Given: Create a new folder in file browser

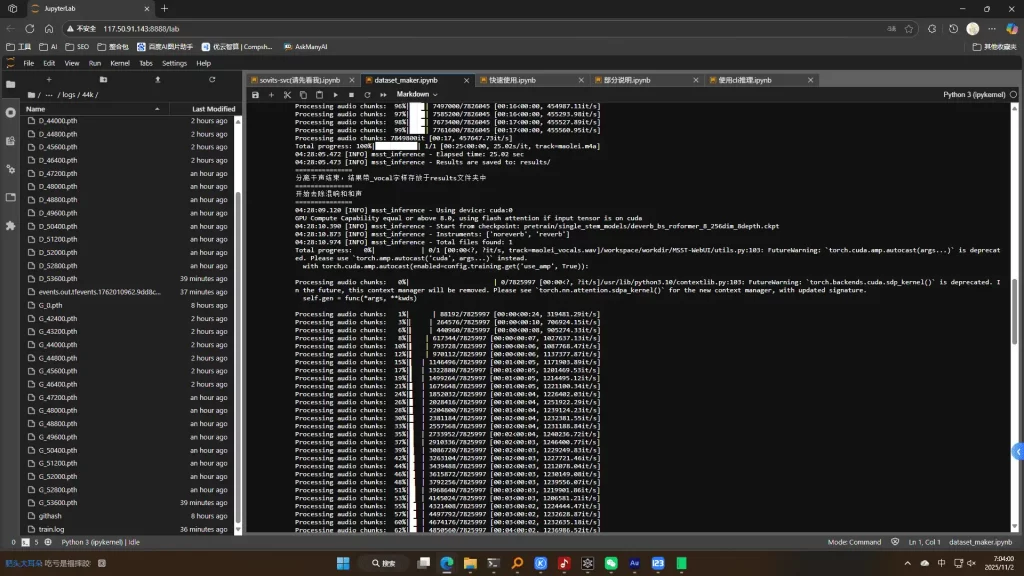Looking at the screenshot, I should [103, 79].
